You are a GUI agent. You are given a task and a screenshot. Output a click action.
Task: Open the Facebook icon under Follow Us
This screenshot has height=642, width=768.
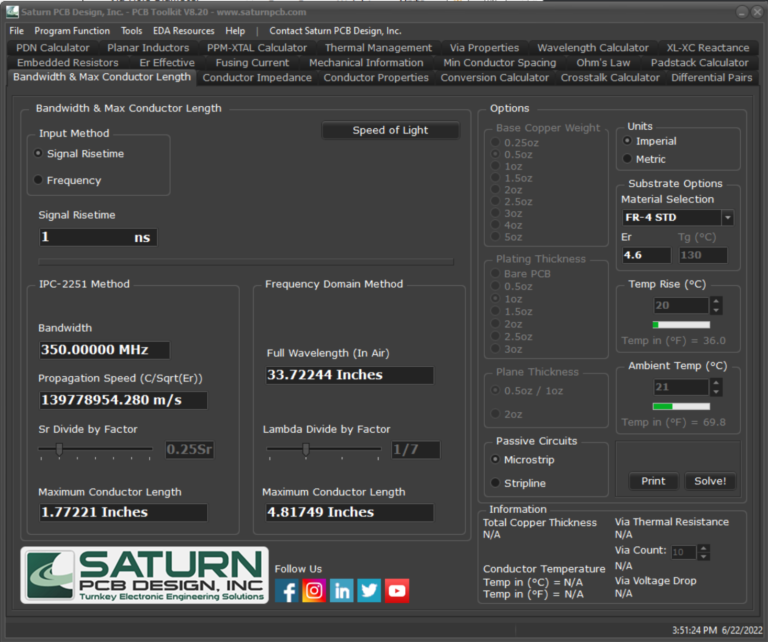pyautogui.click(x=287, y=590)
